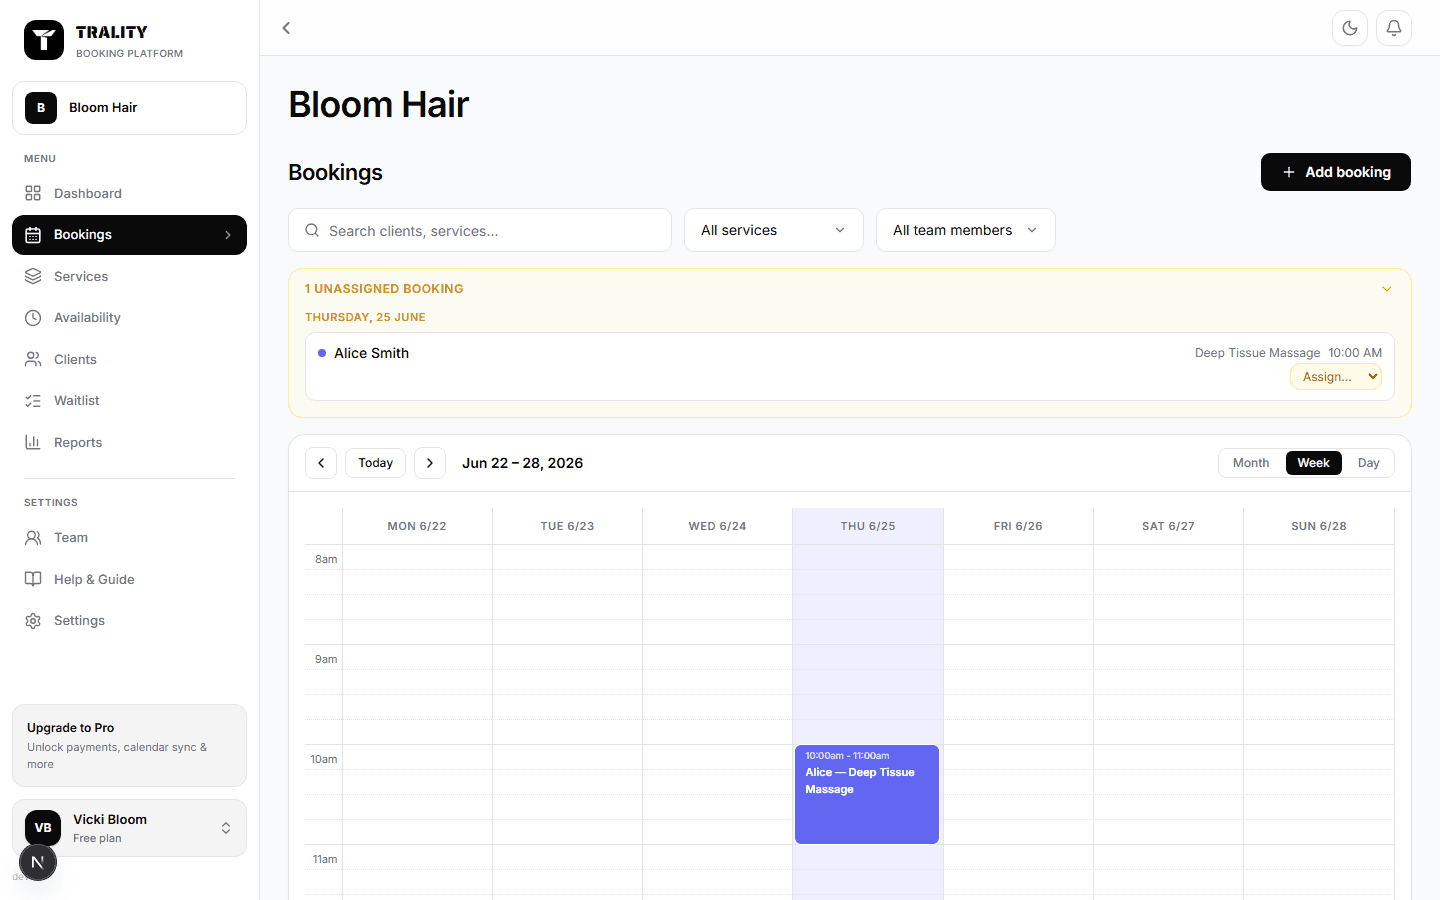Image resolution: width=1440 pixels, height=900 pixels.
Task: Switch to Day view
Action: pos(1368,463)
